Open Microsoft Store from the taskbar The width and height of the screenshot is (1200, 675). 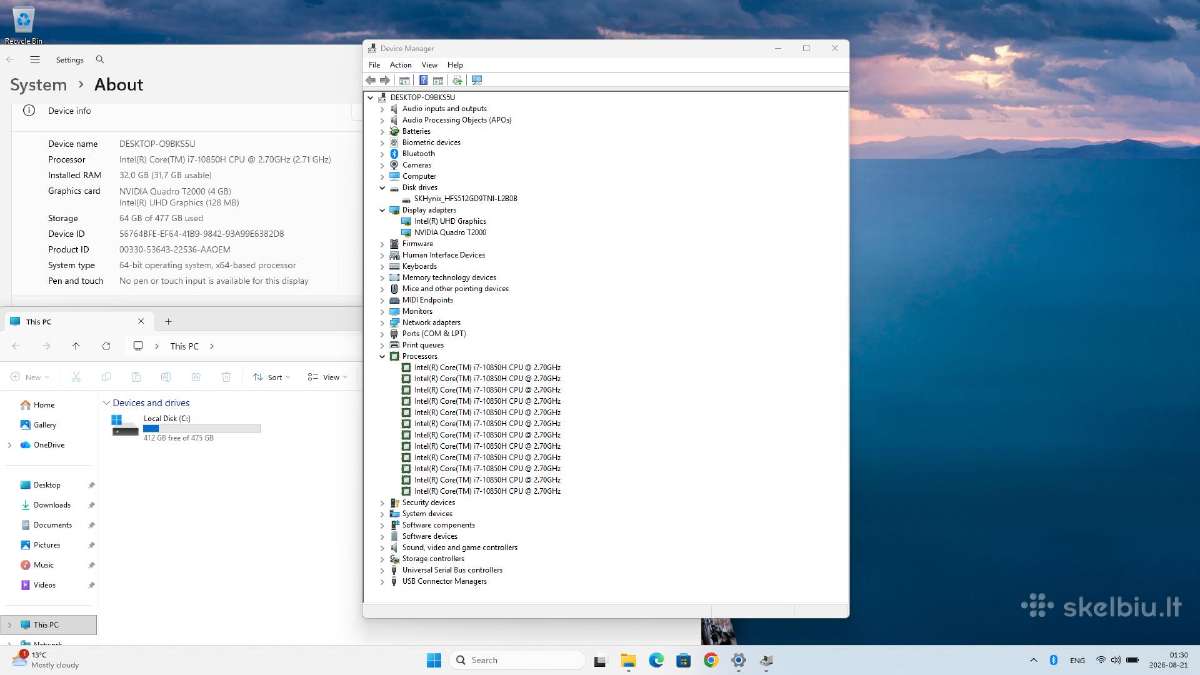pyautogui.click(x=683, y=660)
